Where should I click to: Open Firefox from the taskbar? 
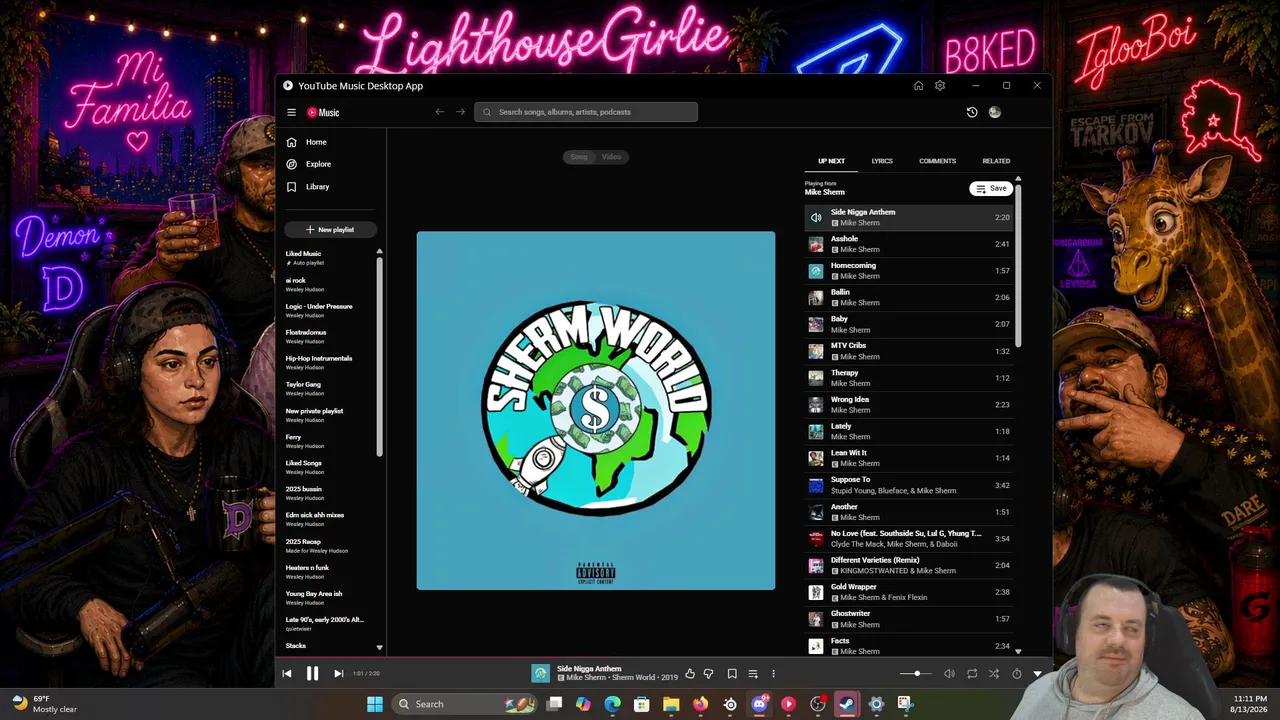[700, 704]
